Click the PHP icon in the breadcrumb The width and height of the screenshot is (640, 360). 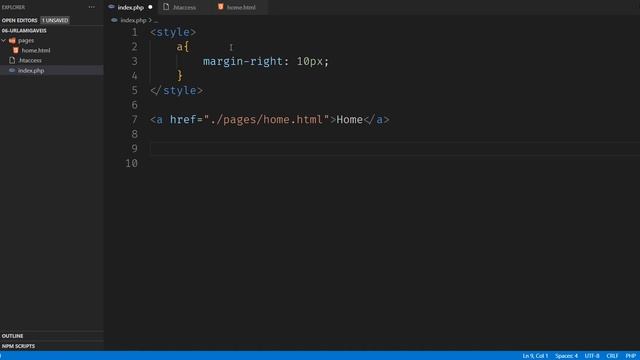tap(114, 20)
